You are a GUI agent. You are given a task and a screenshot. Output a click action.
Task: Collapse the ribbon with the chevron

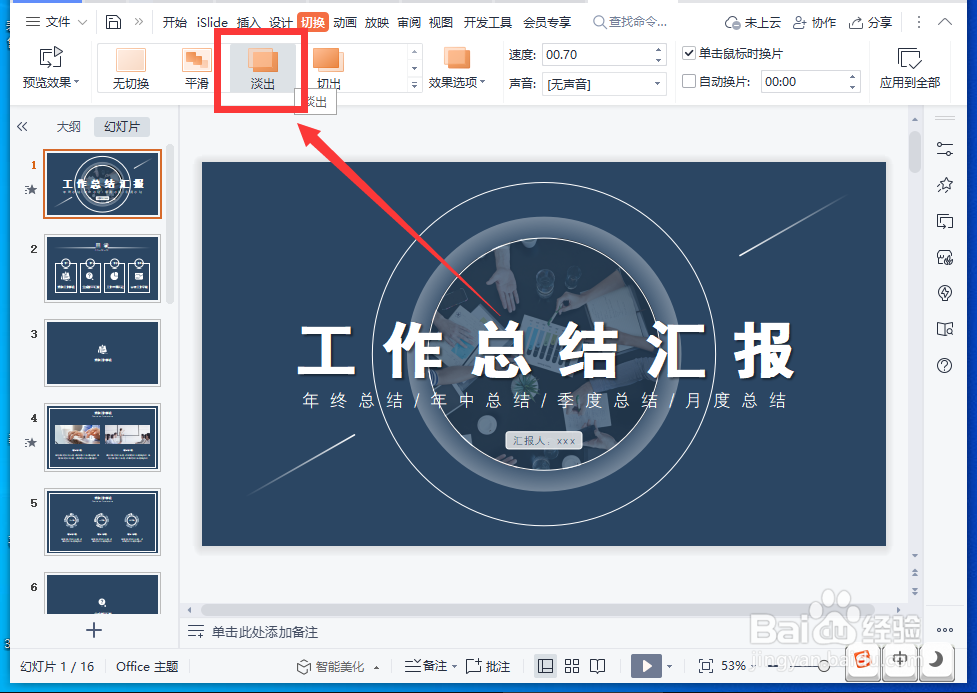945,22
